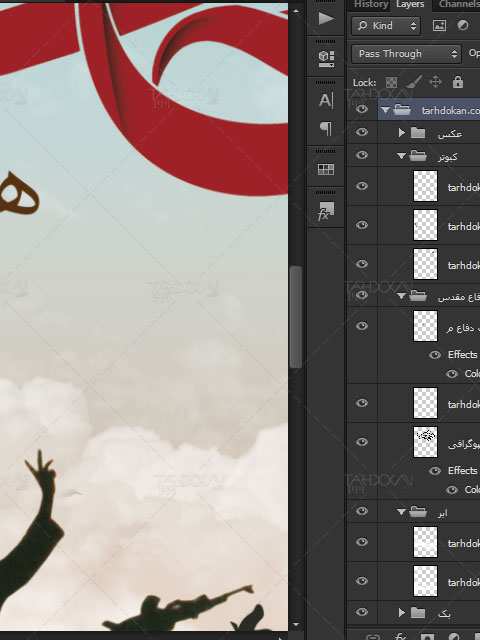Click the canvas scroll up arrow

pyautogui.click(x=296, y=11)
